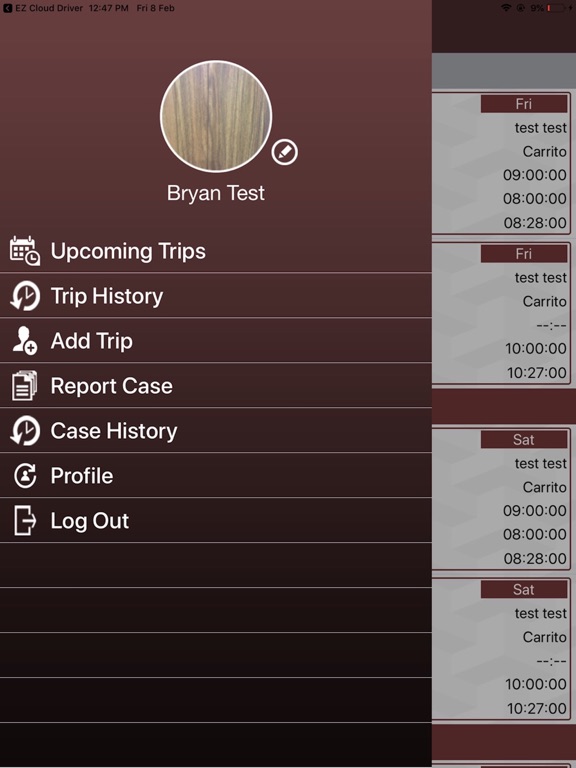
Task: Tap 10:27:00 in the second Fri trip
Action: tap(537, 373)
